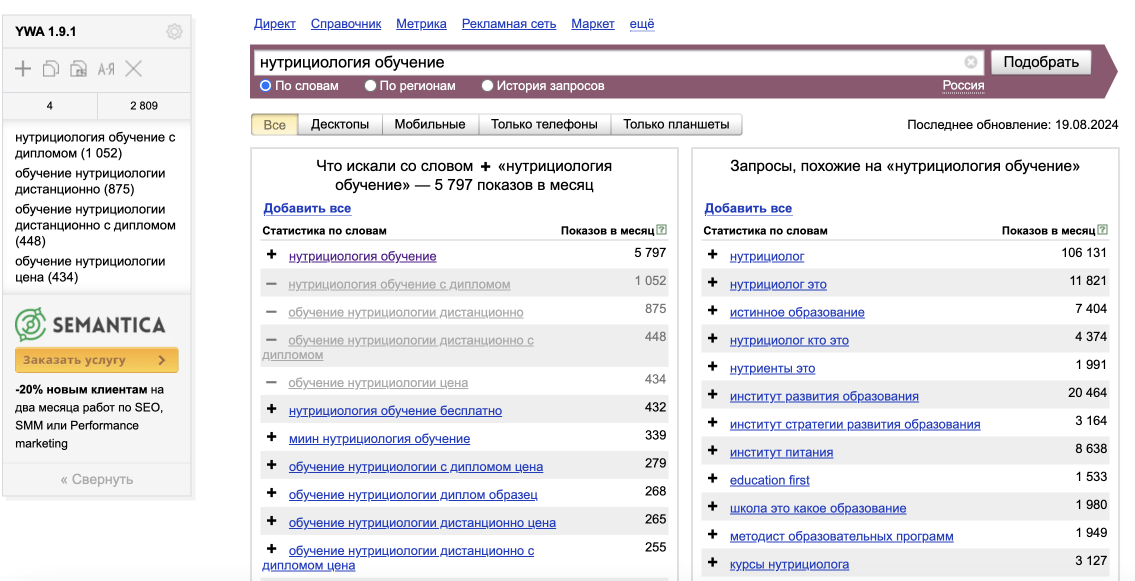The image size is (1135, 581).
Task: Switch to the 'Мобильные' tab
Action: point(430,124)
